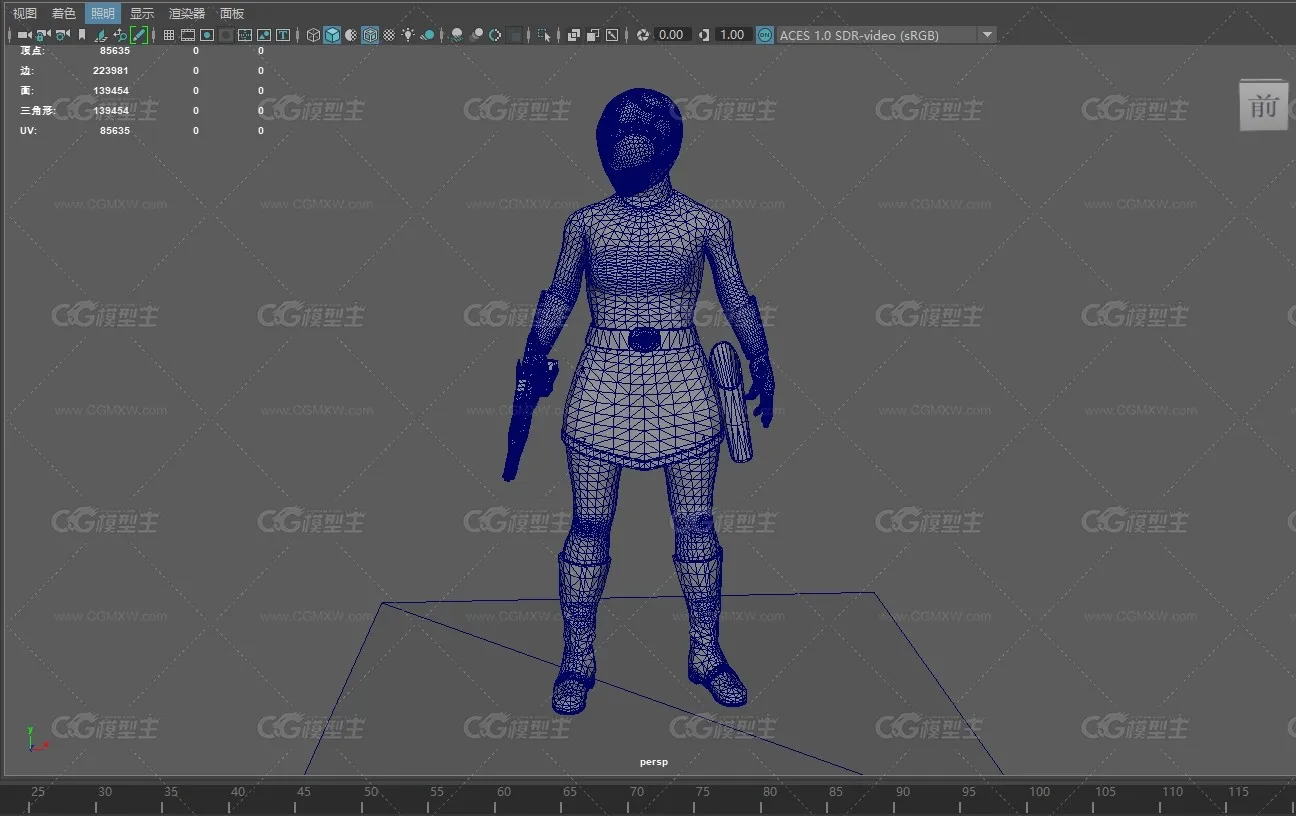Click the color space dropdown arrow

987,35
